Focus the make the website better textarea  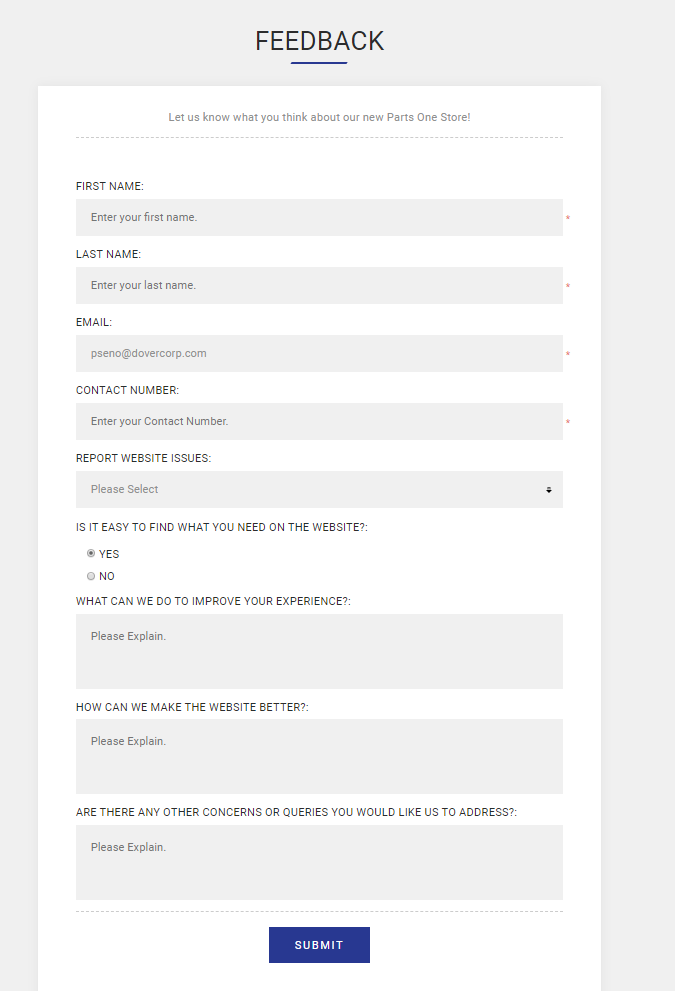(x=319, y=757)
